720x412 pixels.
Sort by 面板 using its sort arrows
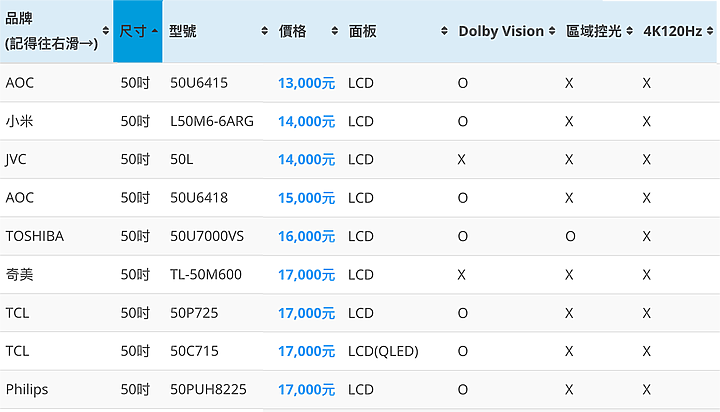[444, 31]
